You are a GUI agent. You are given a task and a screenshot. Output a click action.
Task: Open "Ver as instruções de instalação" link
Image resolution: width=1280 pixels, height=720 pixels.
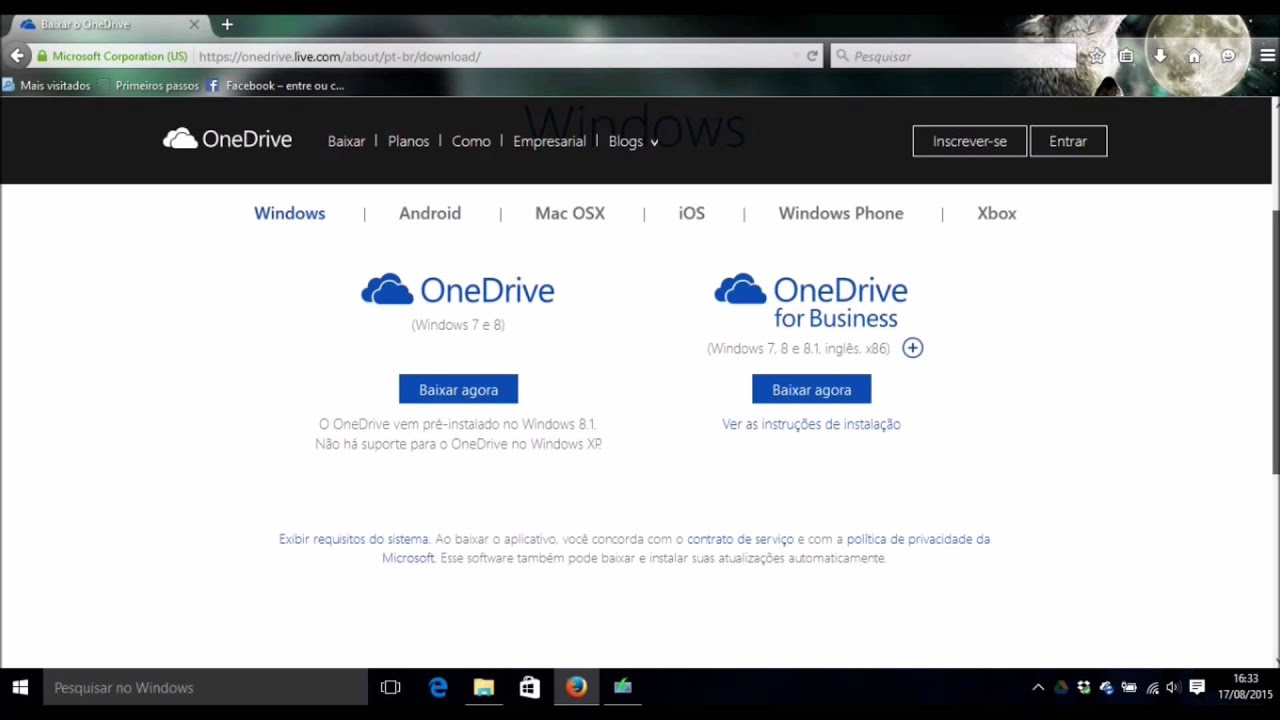point(811,424)
